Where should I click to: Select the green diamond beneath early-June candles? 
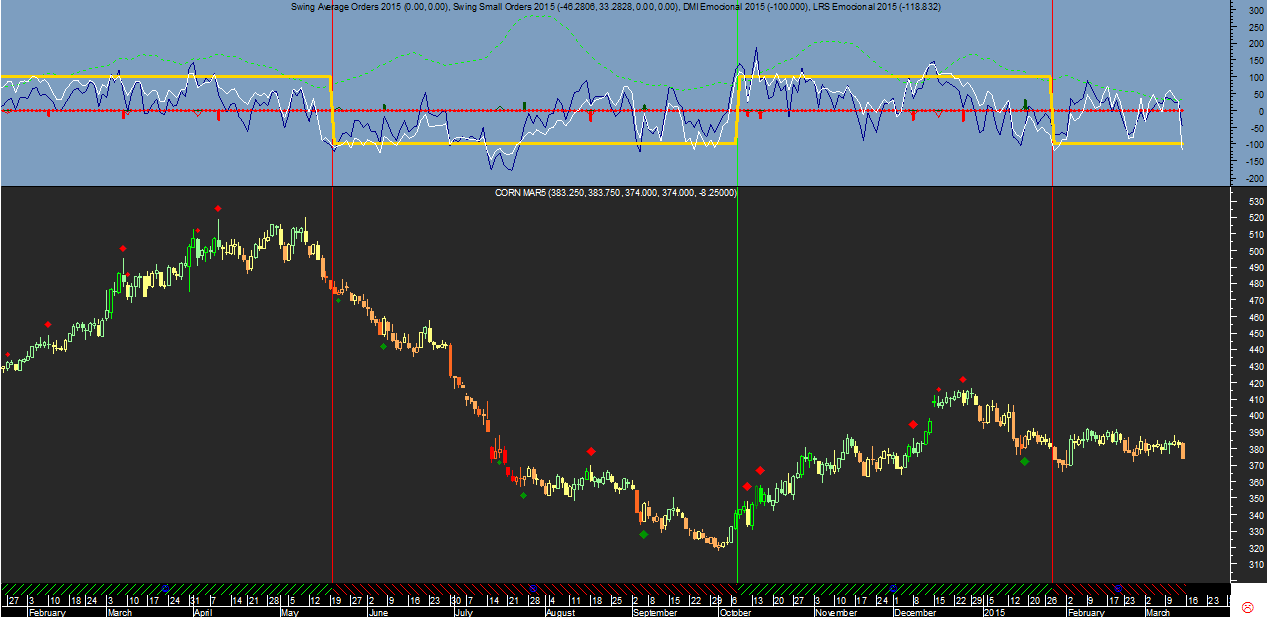click(383, 346)
